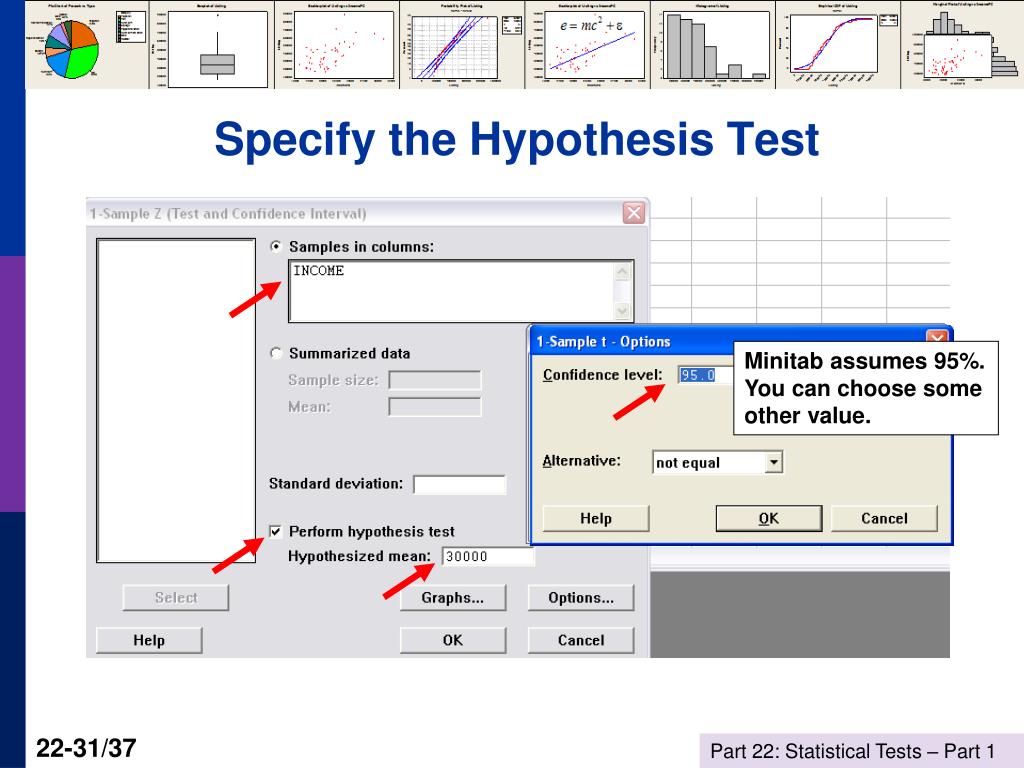Click the regression line e=mc² thumbnail

coord(588,44)
